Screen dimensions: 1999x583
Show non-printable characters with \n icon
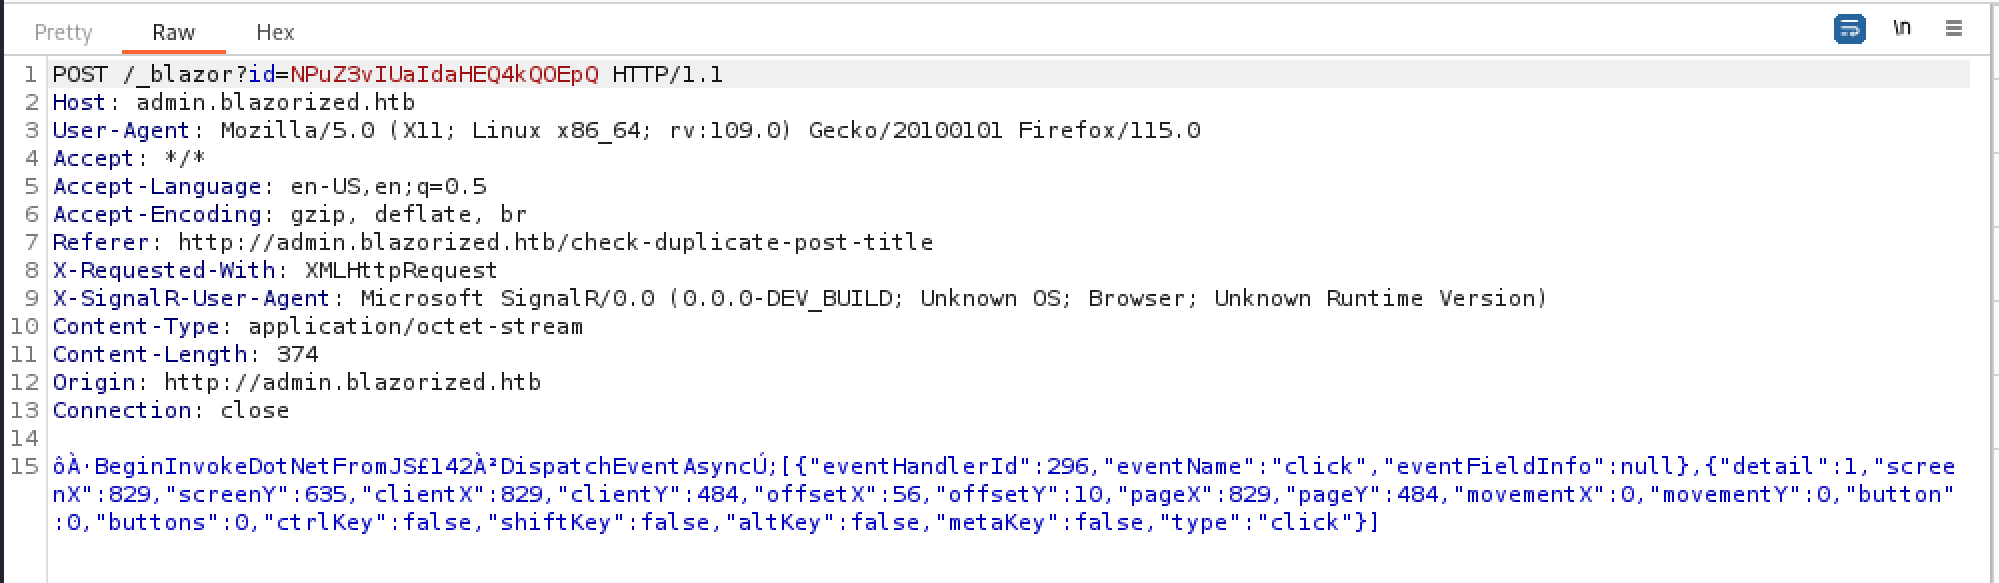[x=1901, y=29]
